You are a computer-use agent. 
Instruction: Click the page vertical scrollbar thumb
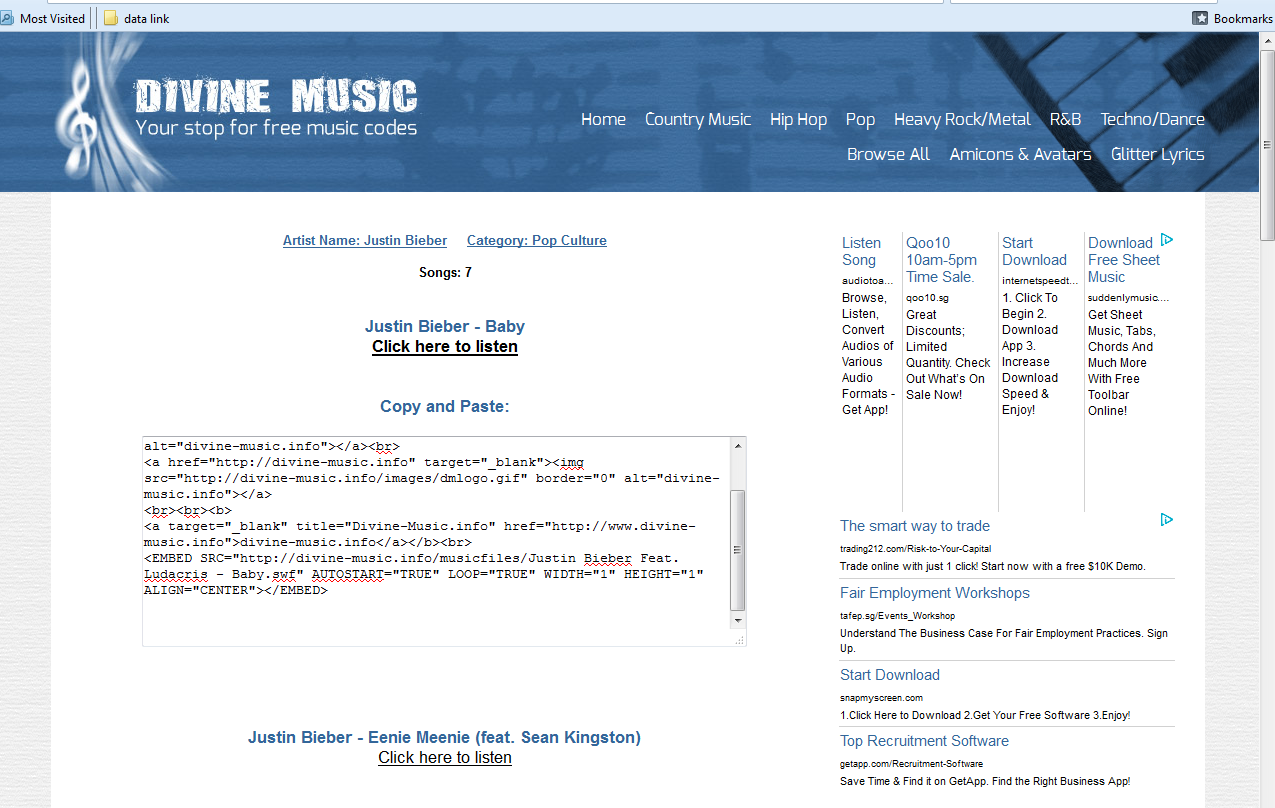pos(1267,145)
